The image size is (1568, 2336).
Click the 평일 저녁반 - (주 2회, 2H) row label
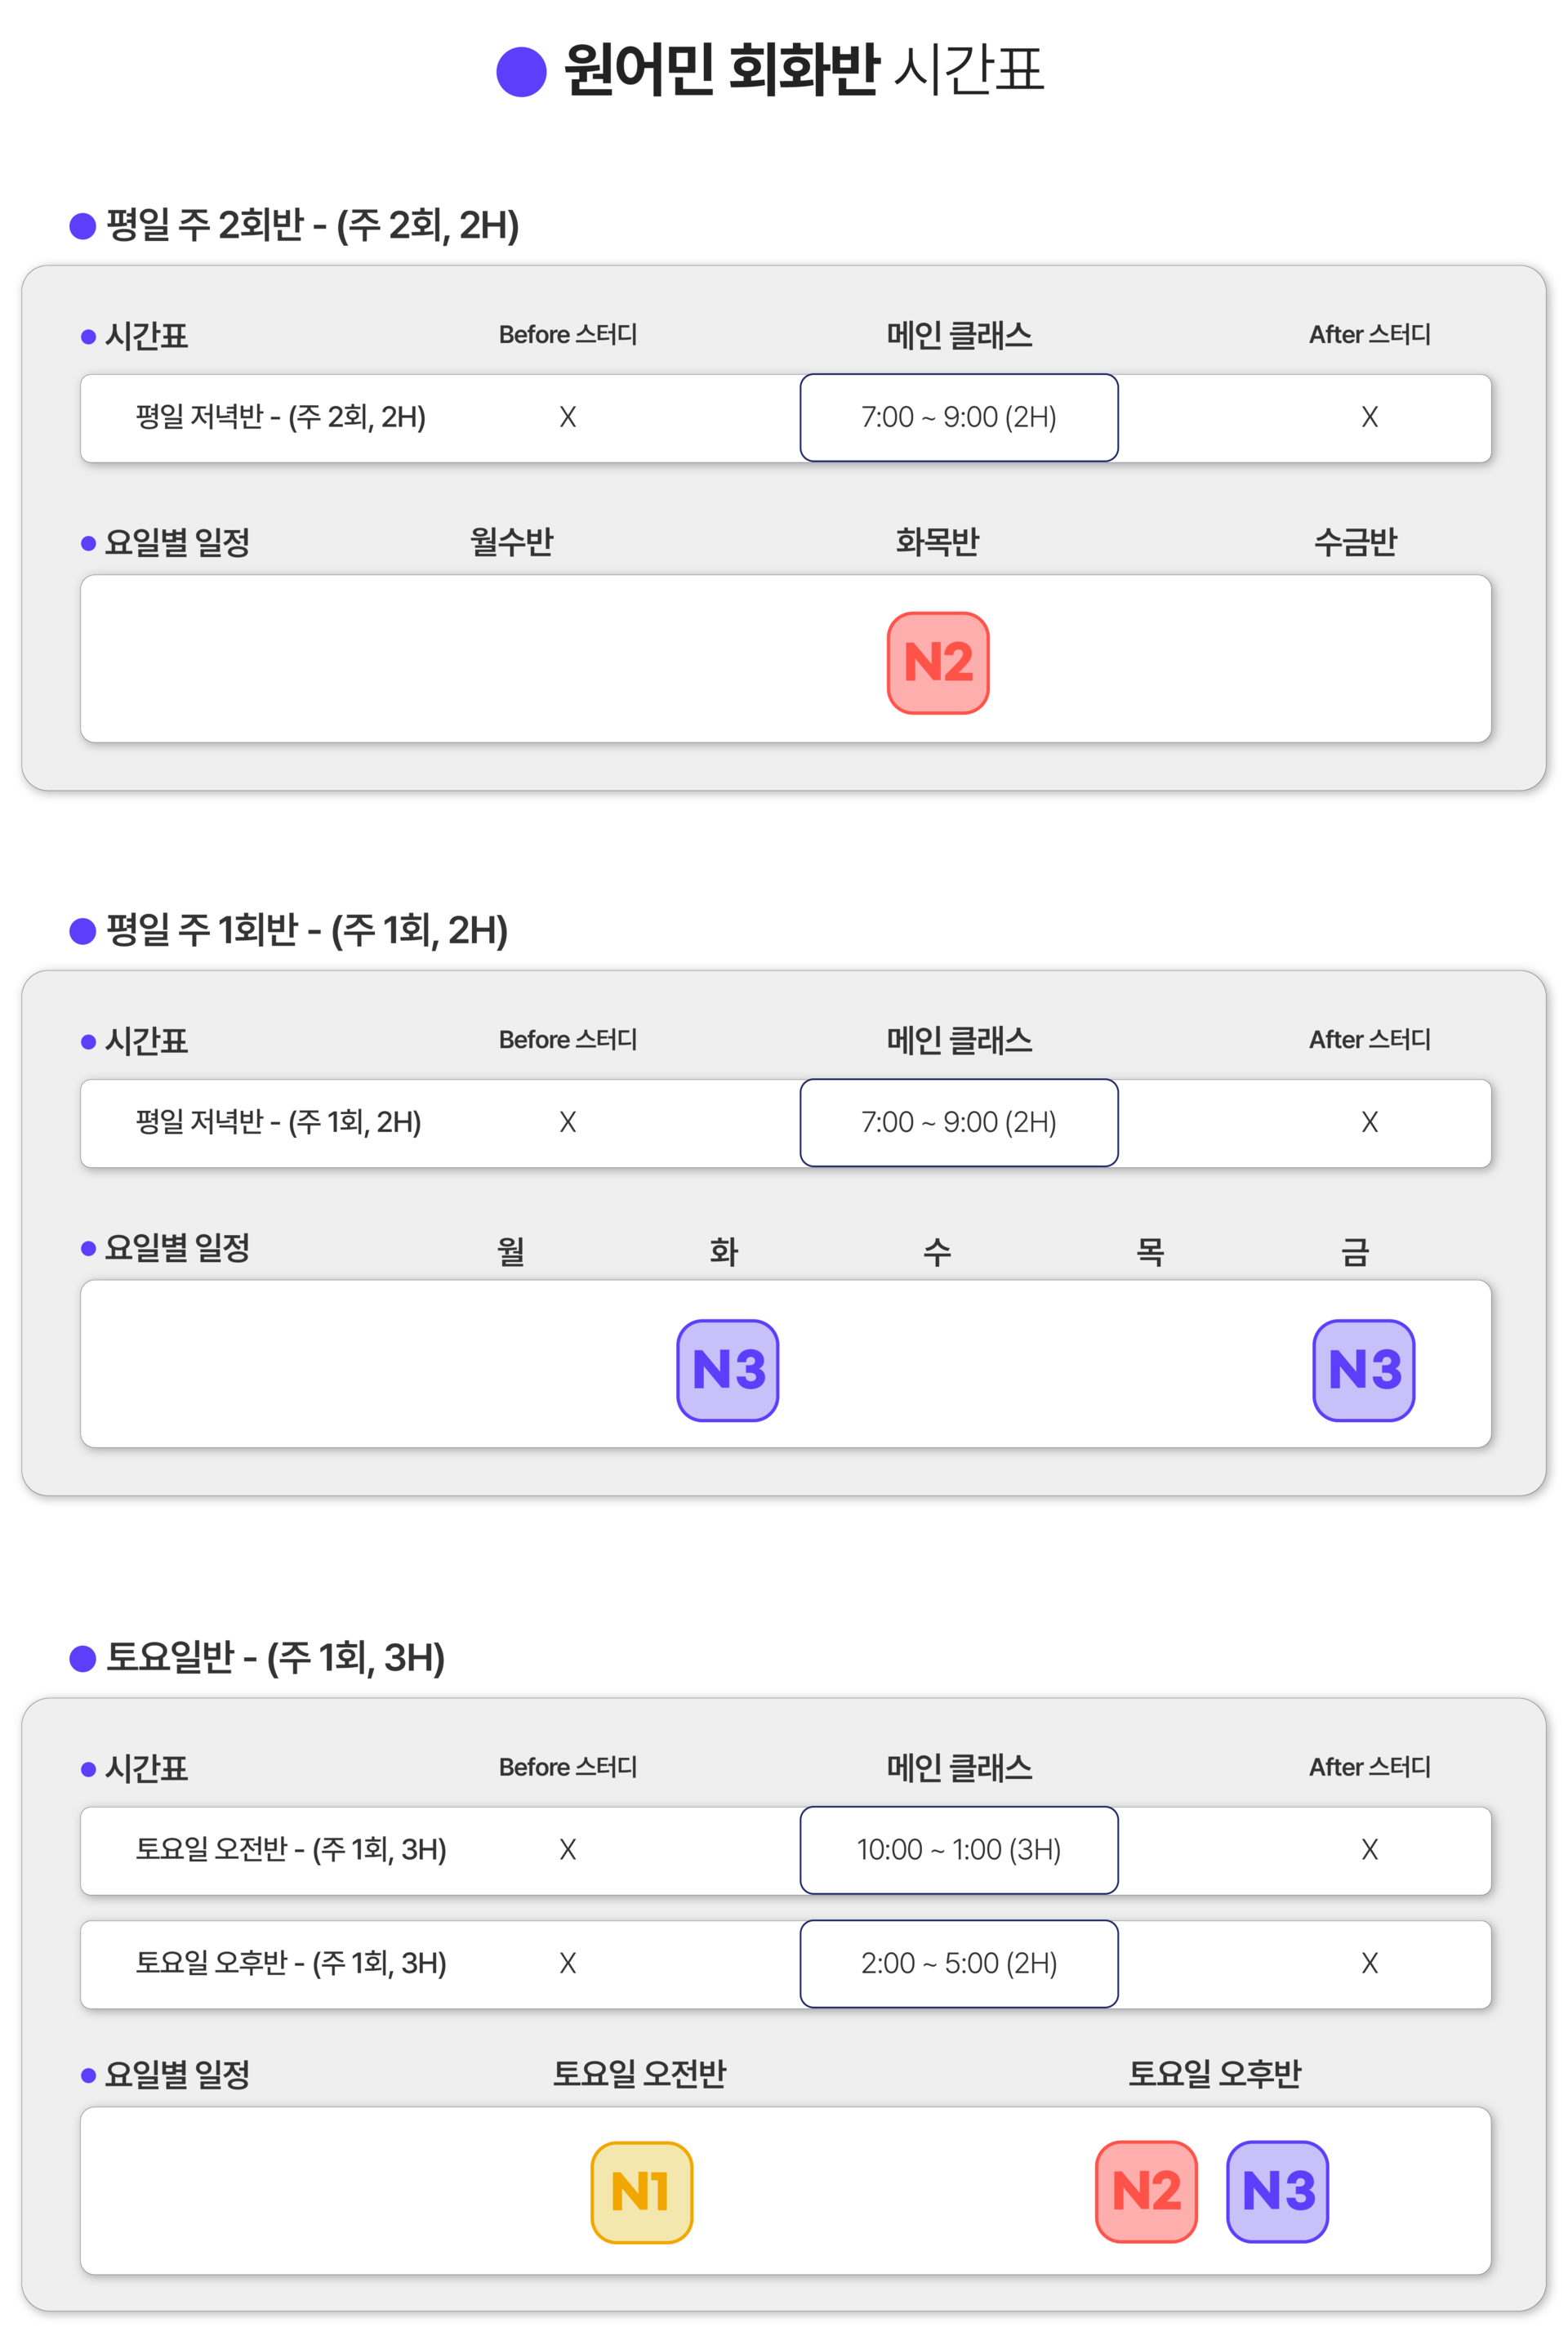[281, 417]
